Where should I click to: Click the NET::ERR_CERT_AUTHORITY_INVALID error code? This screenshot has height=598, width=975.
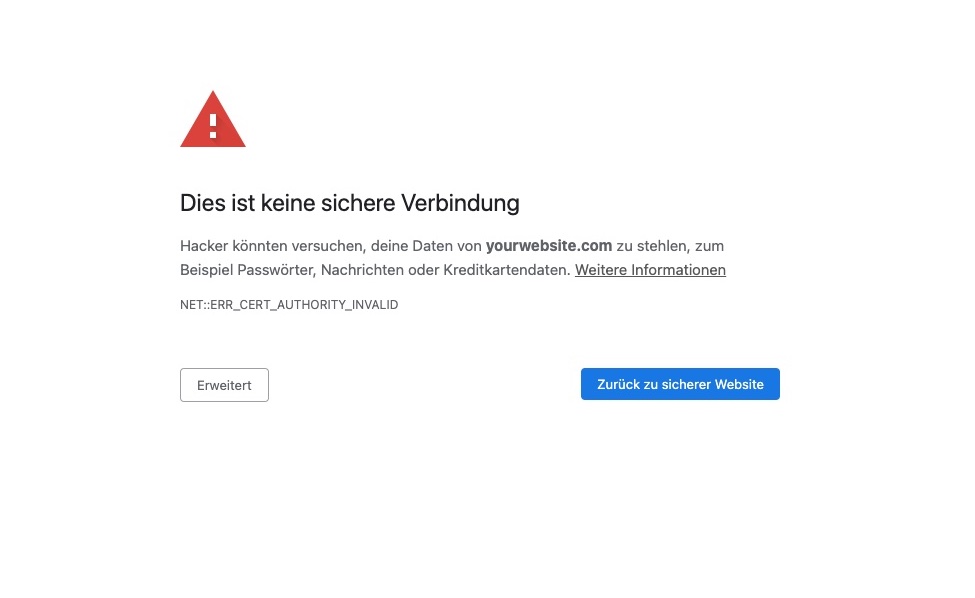[289, 305]
